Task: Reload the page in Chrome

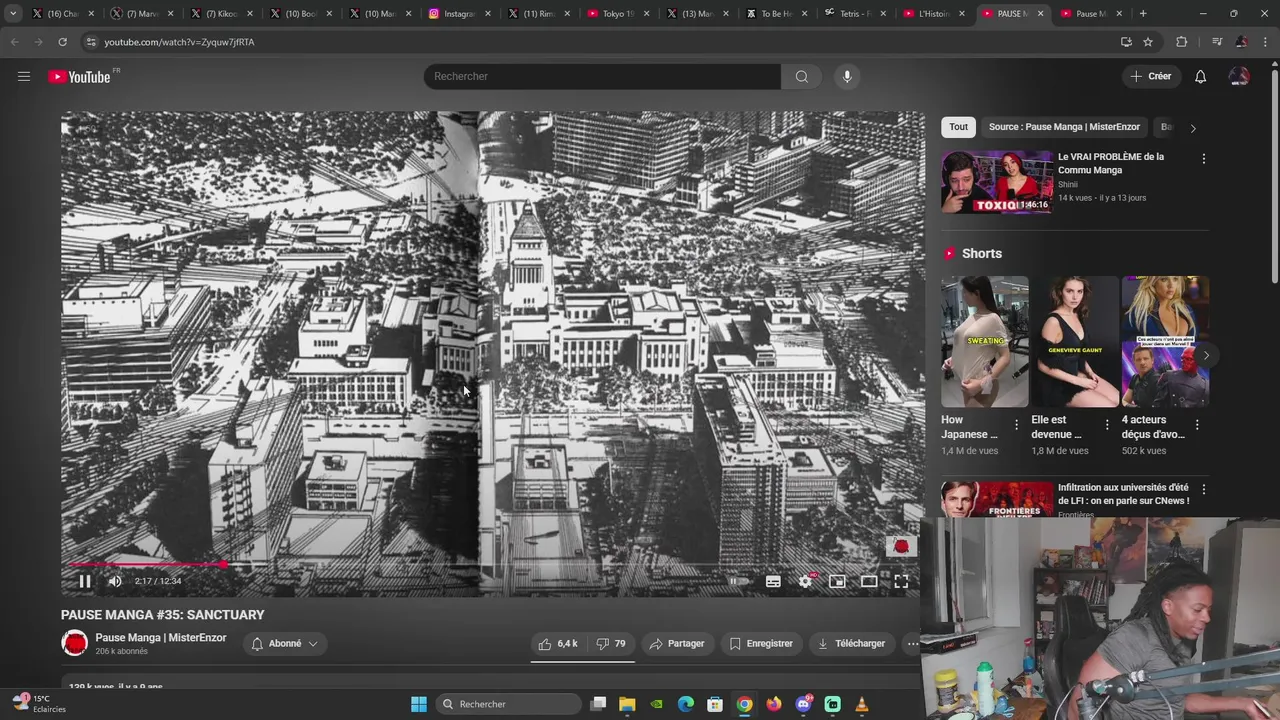Action: click(x=62, y=42)
